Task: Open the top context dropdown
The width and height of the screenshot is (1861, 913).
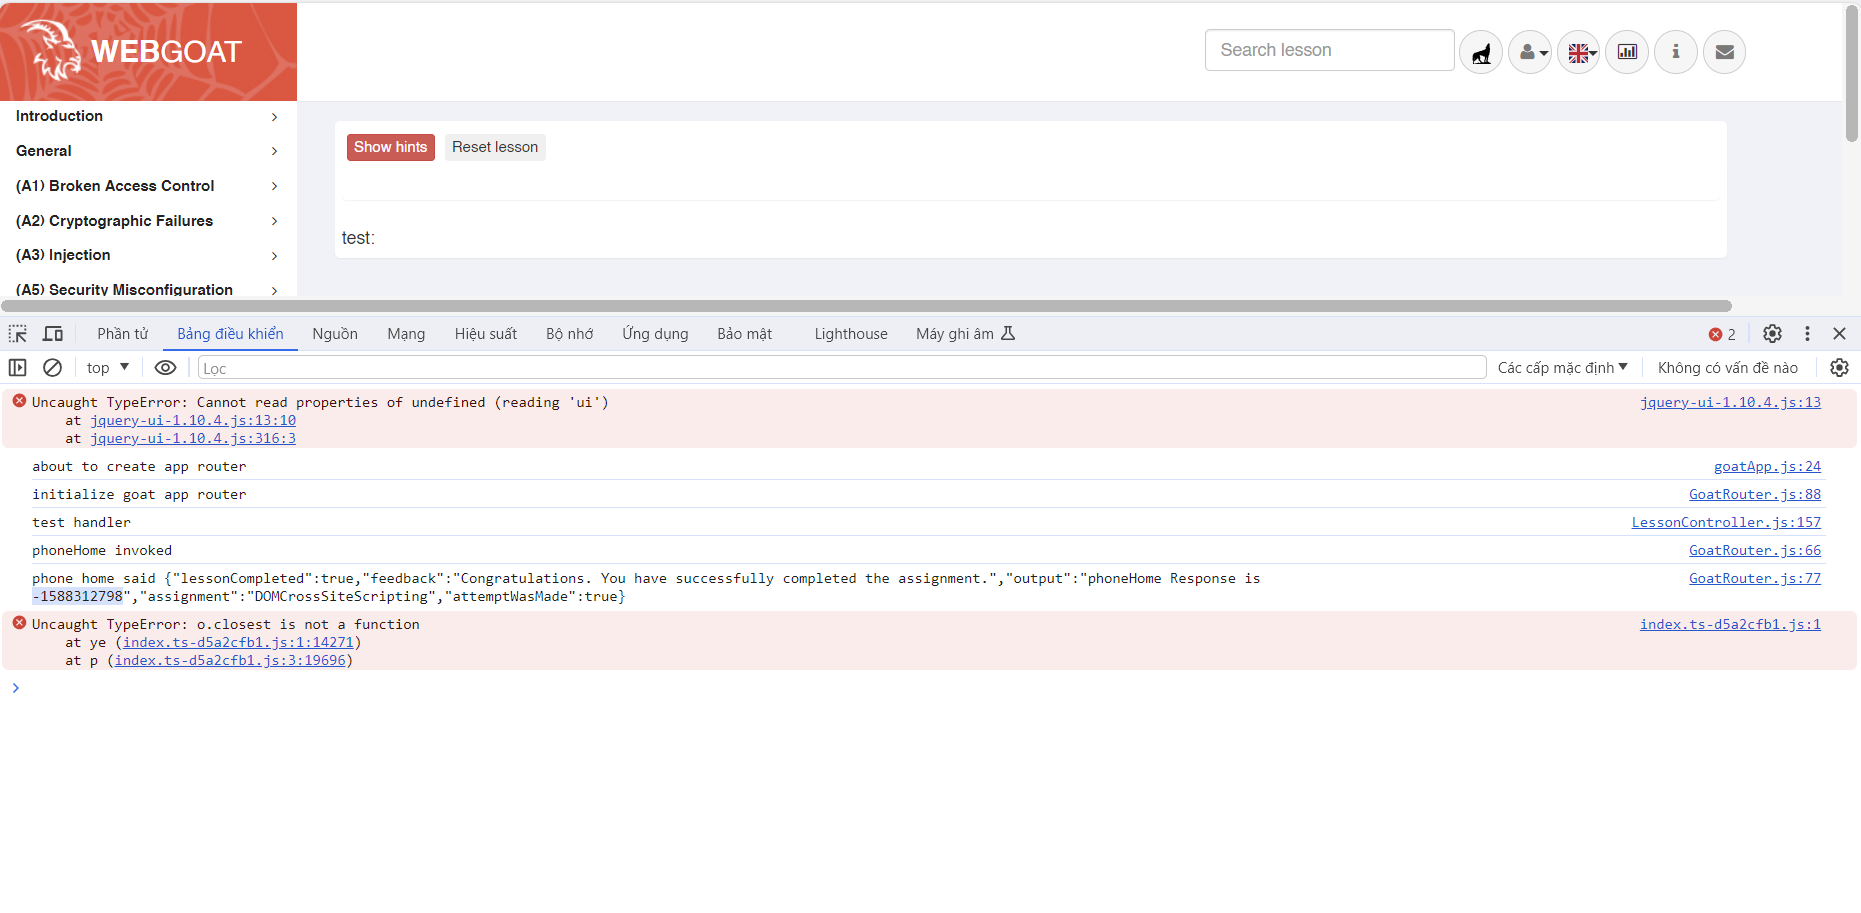Action: pos(108,368)
